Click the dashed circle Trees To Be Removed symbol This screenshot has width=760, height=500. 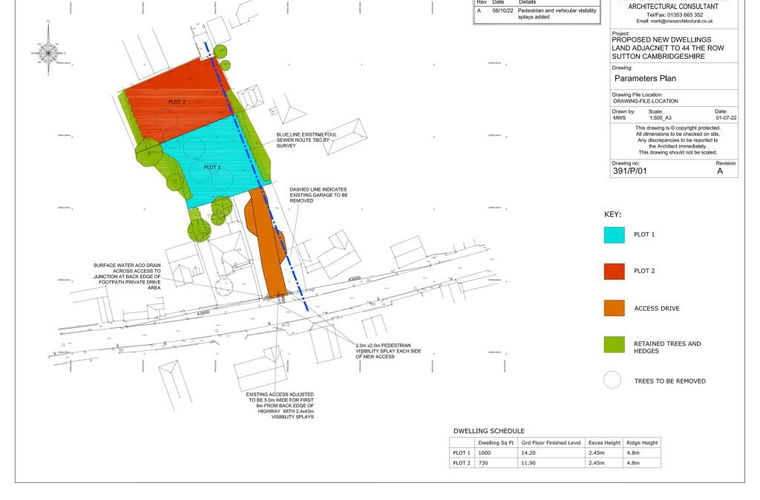click(613, 381)
